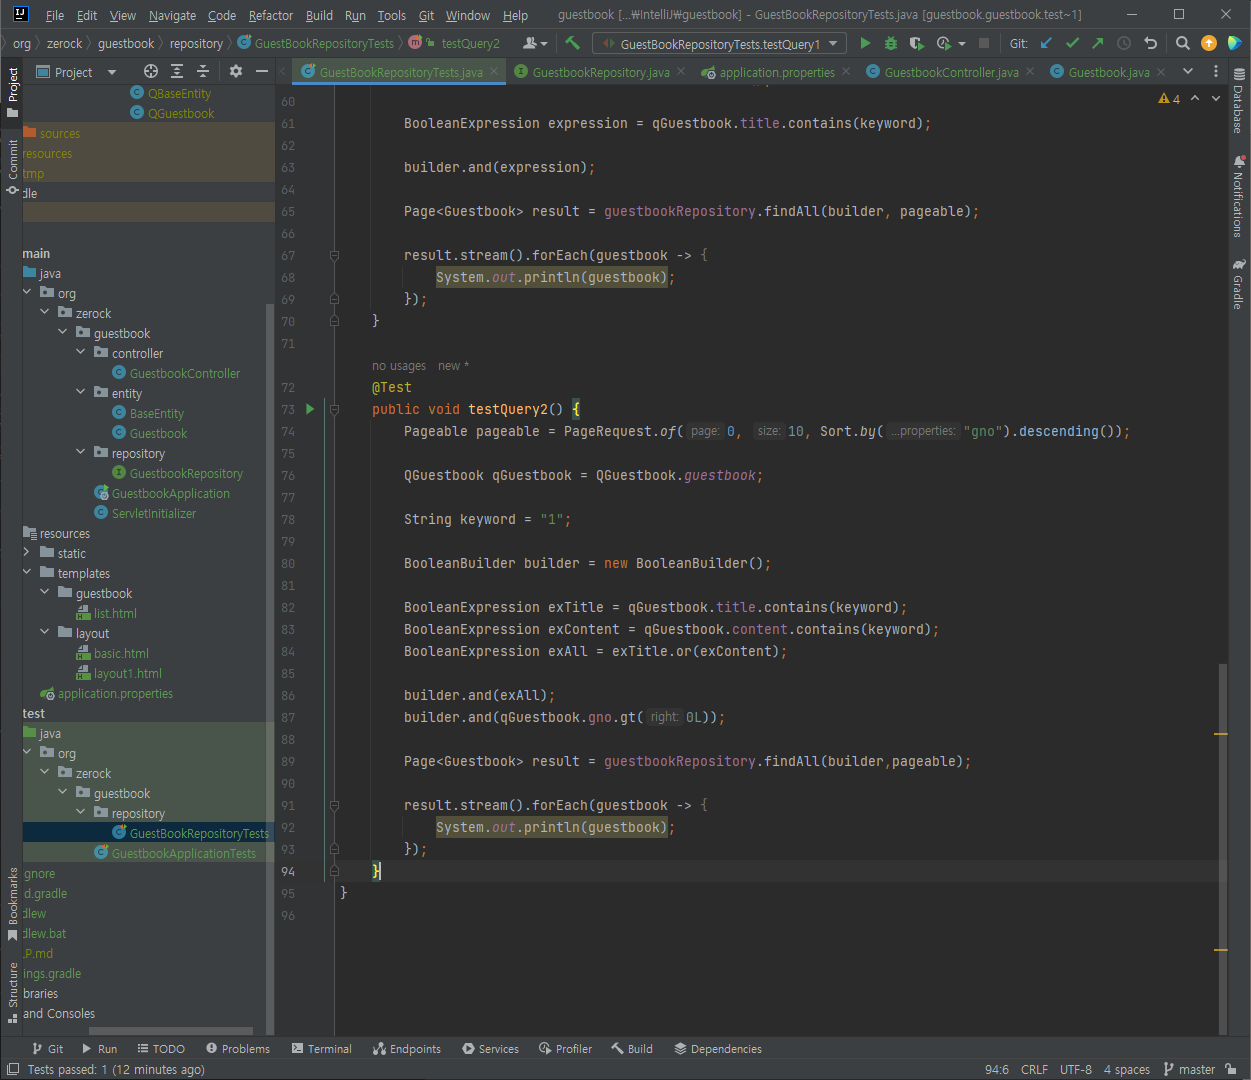Open the Project view mode dropdown

pos(77,72)
